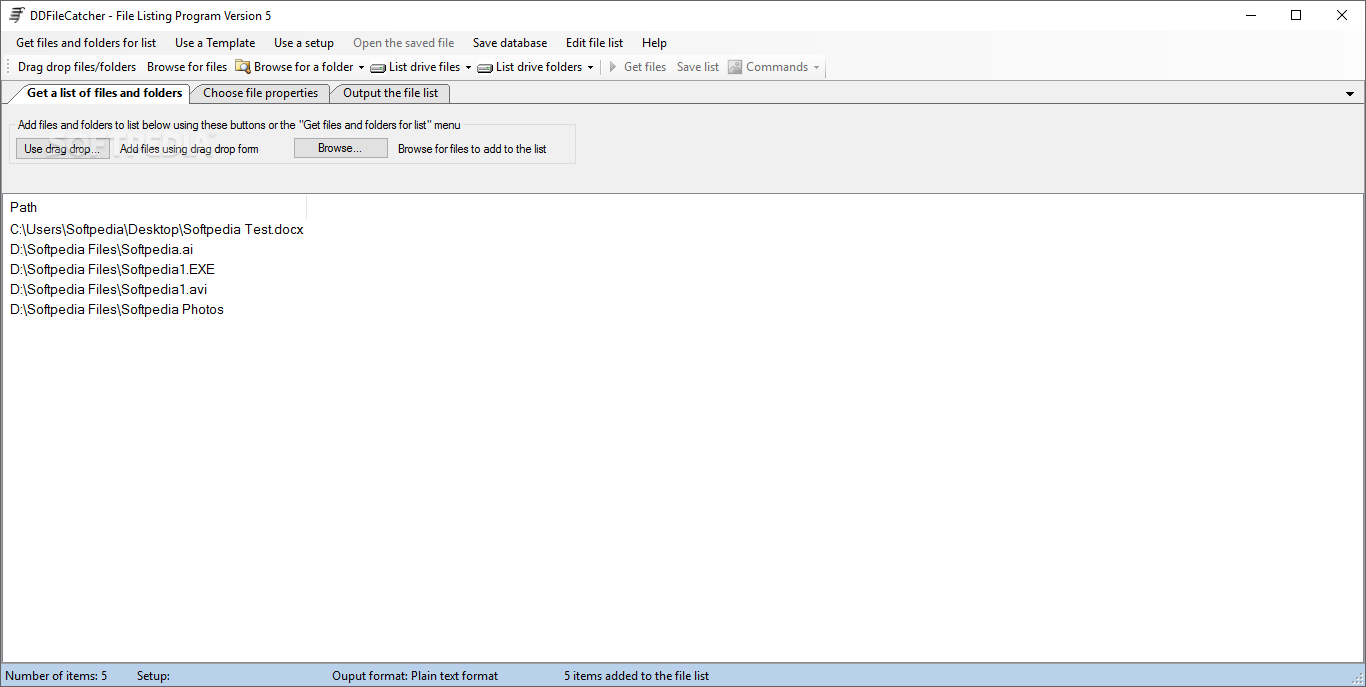Image resolution: width=1366 pixels, height=687 pixels.
Task: Open the Edit file list menu
Action: [594, 43]
